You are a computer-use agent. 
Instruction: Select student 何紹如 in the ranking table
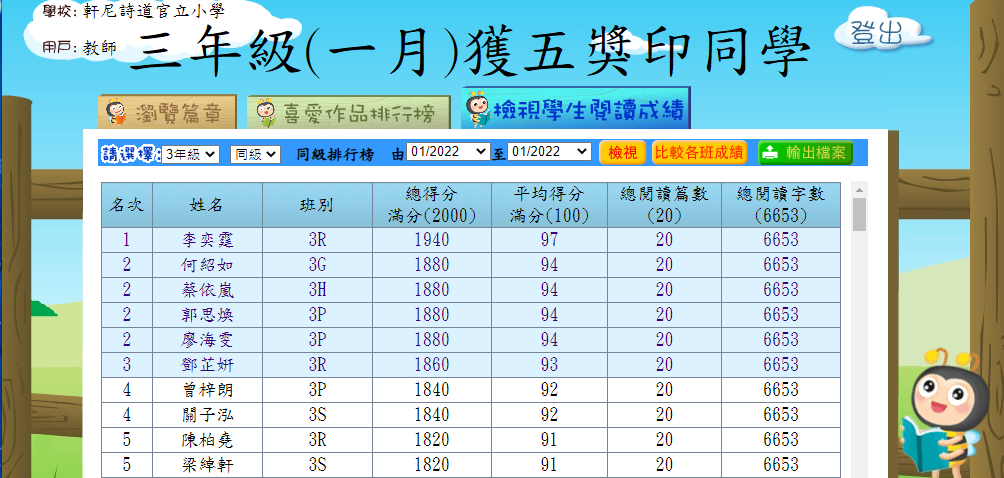click(x=207, y=265)
